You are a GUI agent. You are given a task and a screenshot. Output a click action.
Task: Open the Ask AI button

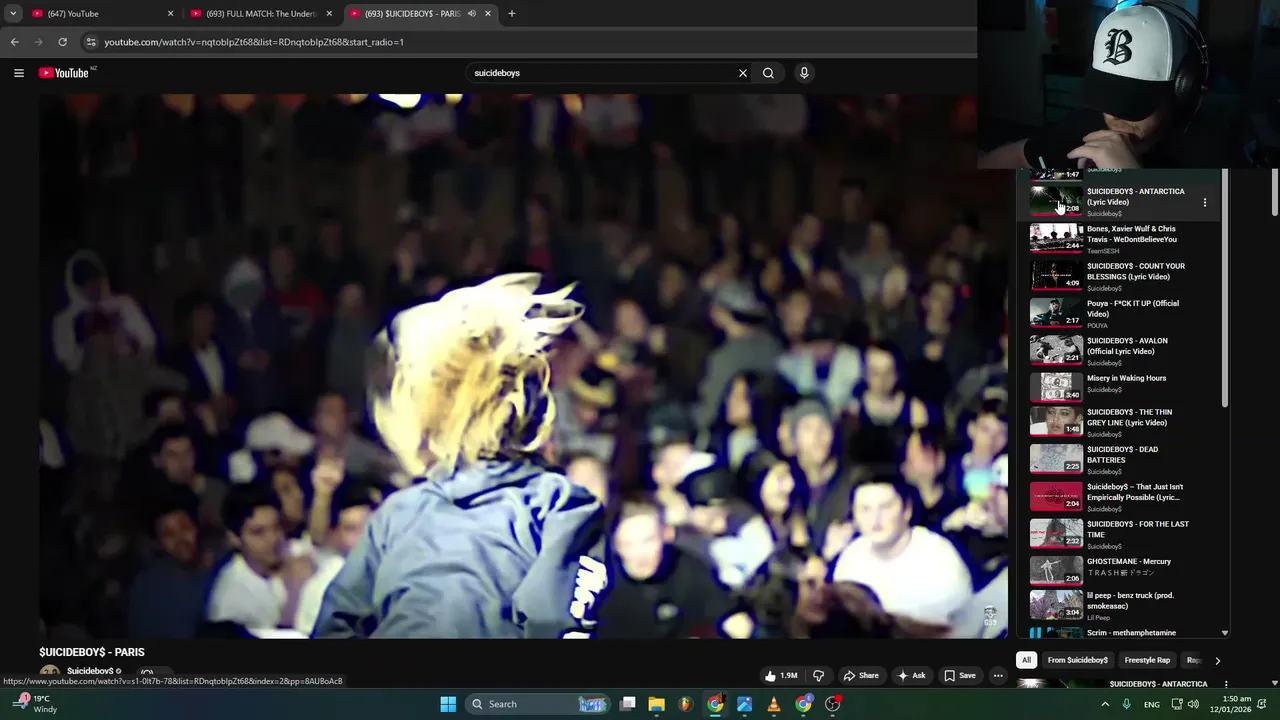pos(911,675)
